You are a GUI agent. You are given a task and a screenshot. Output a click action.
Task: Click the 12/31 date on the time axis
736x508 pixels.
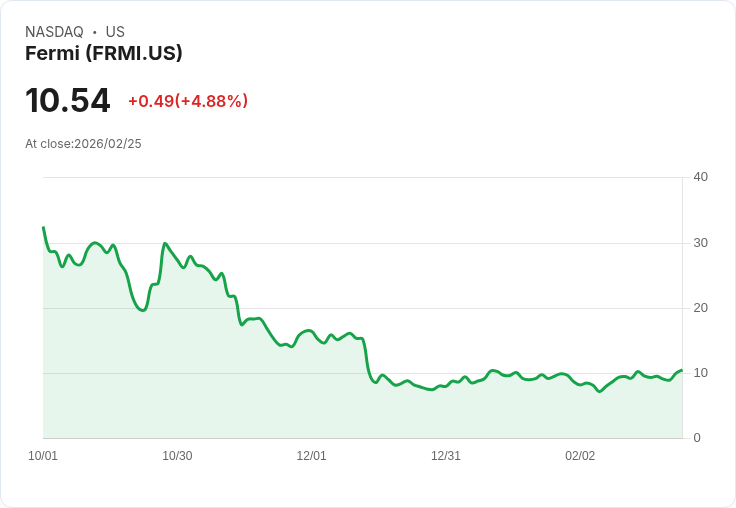tap(446, 456)
